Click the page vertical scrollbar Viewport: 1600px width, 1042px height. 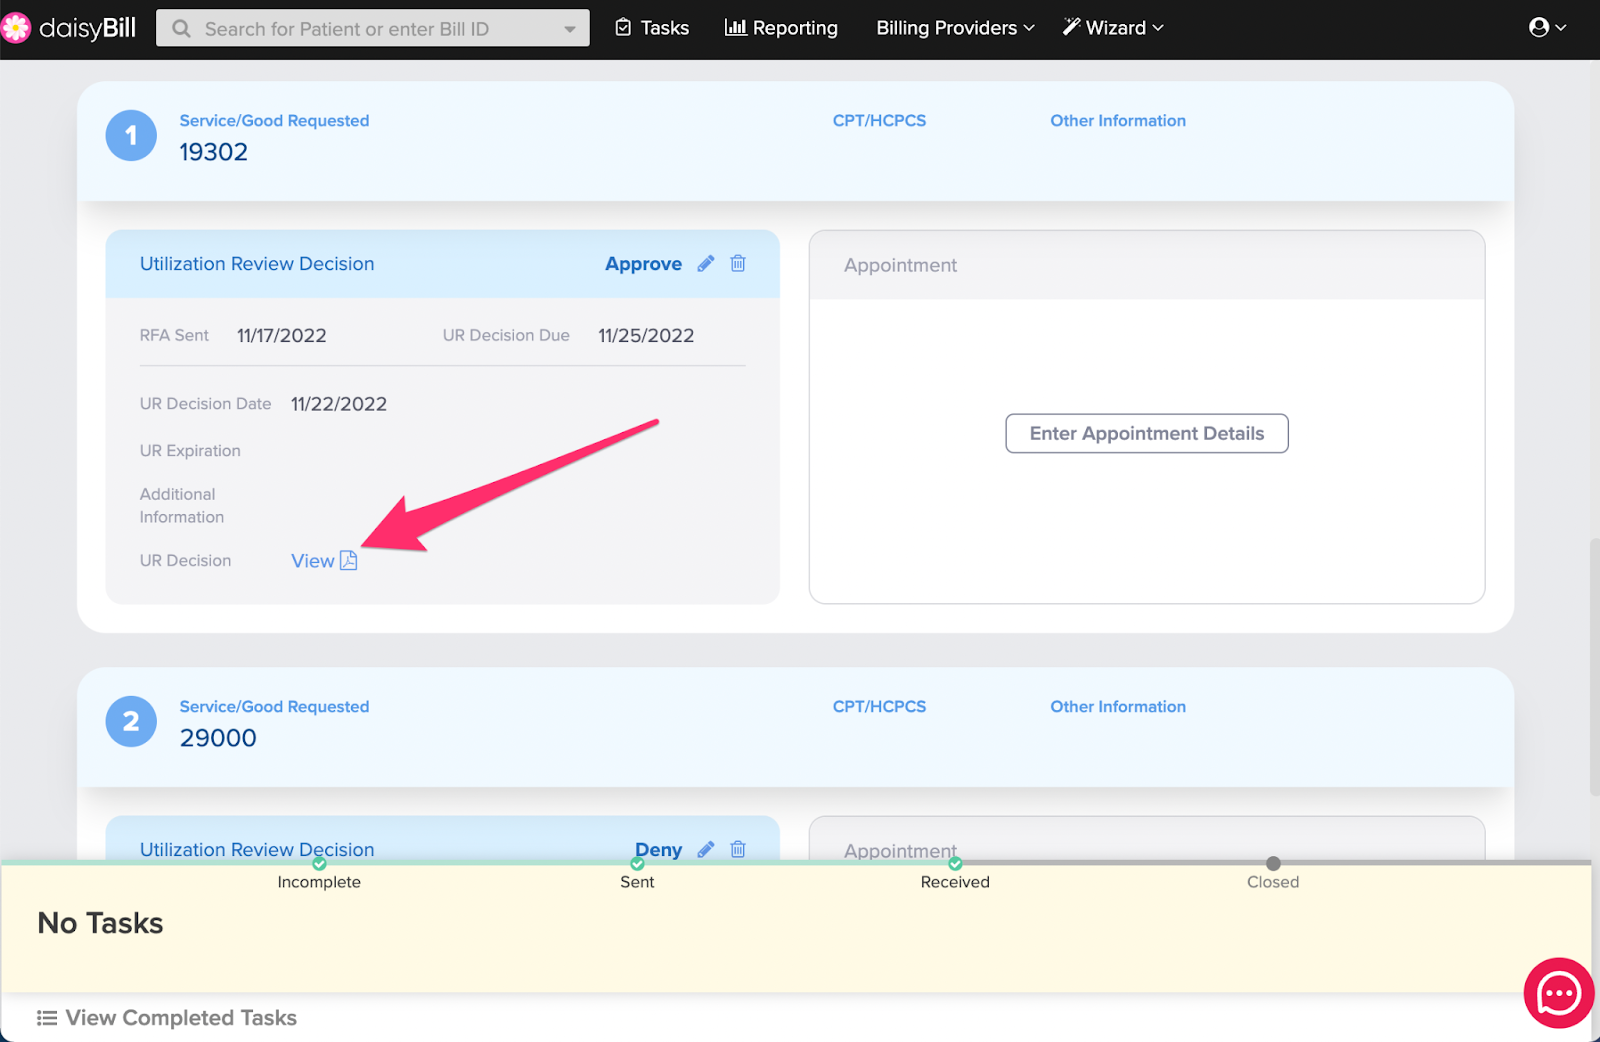(1594, 667)
